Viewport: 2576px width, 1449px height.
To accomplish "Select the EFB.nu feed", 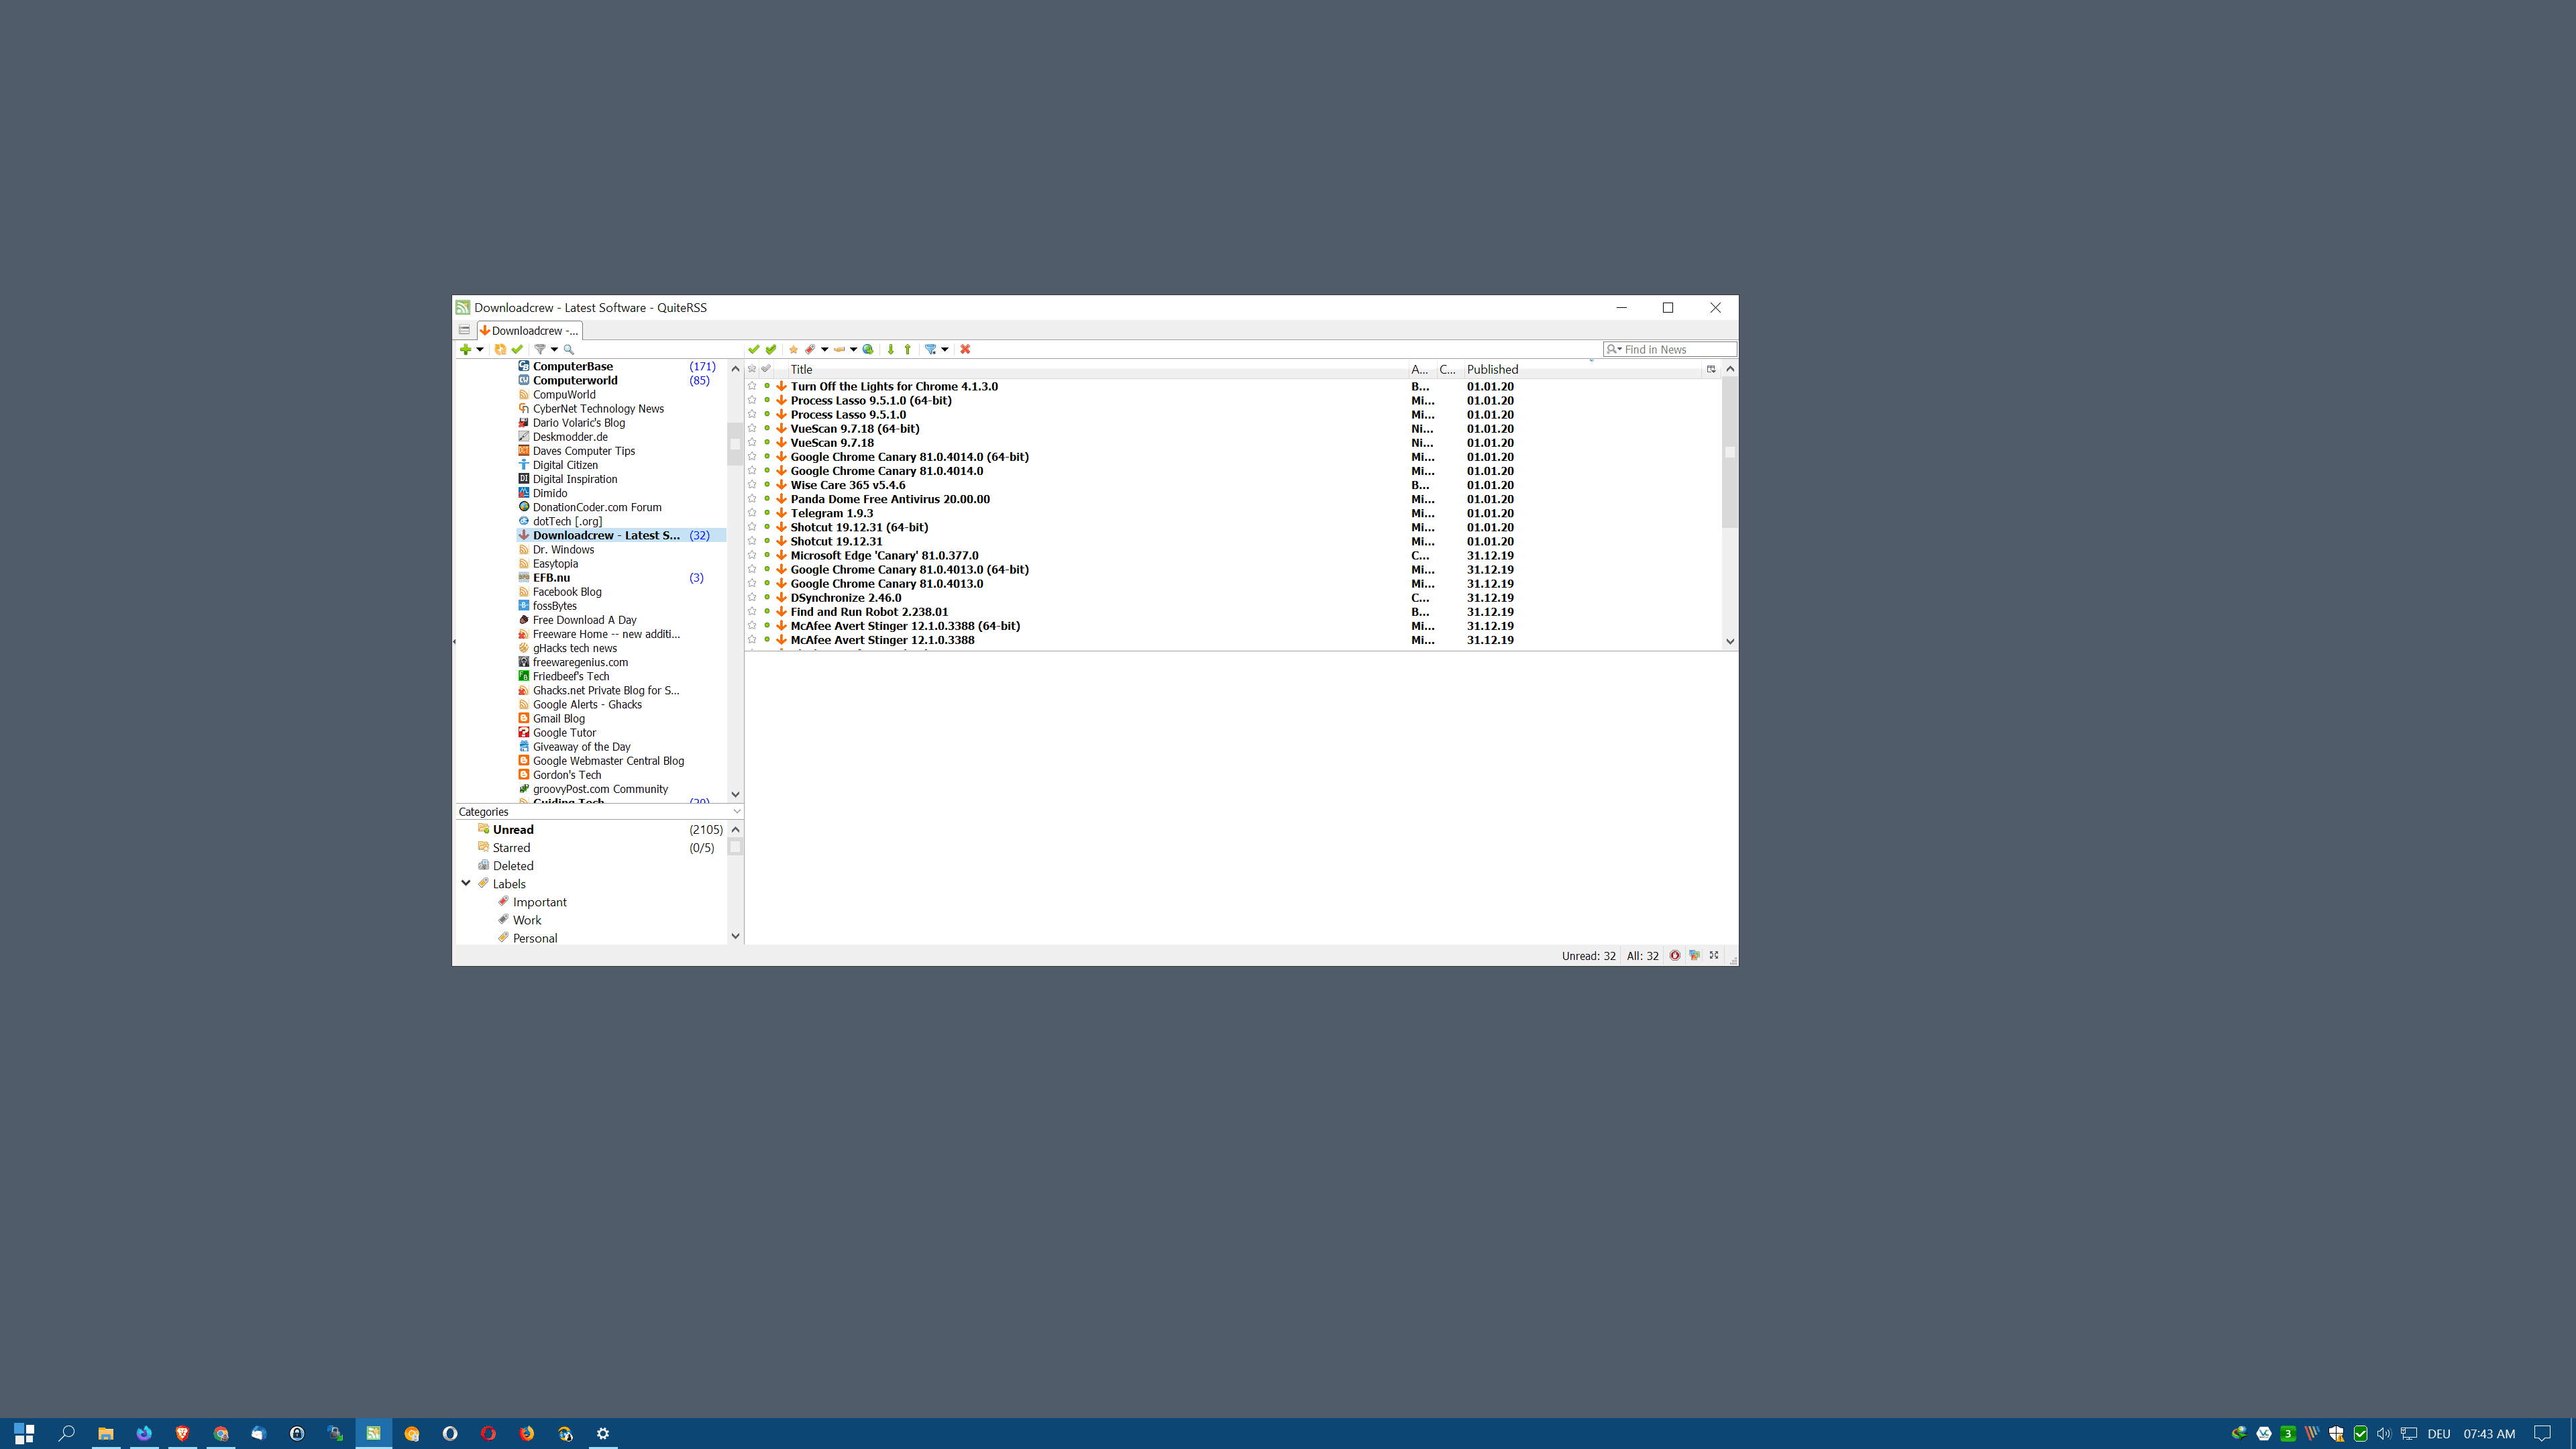I will (x=551, y=578).
